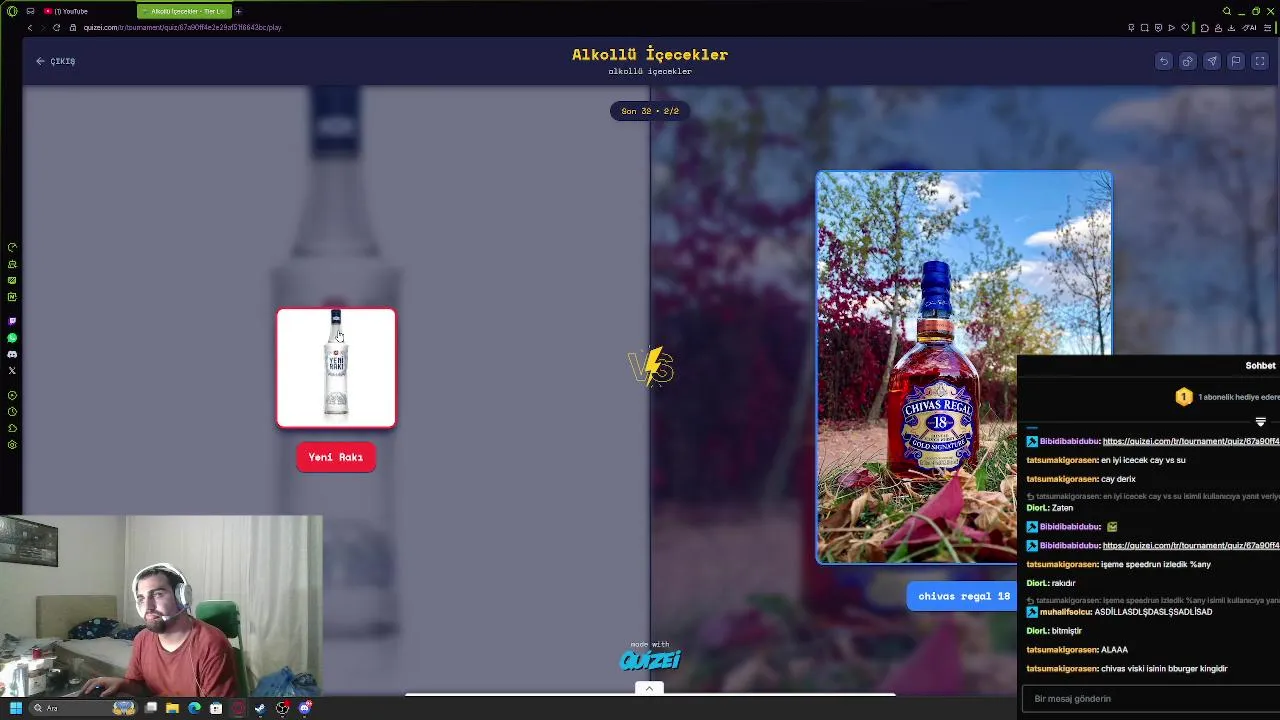Open the Twitch icon in Opera sidebar
The width and height of the screenshot is (1280, 720).
(12, 321)
